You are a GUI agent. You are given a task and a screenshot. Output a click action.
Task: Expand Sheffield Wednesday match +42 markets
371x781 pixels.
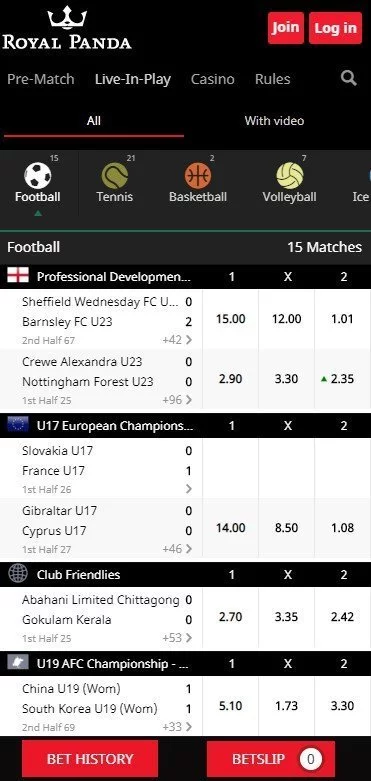pos(177,340)
